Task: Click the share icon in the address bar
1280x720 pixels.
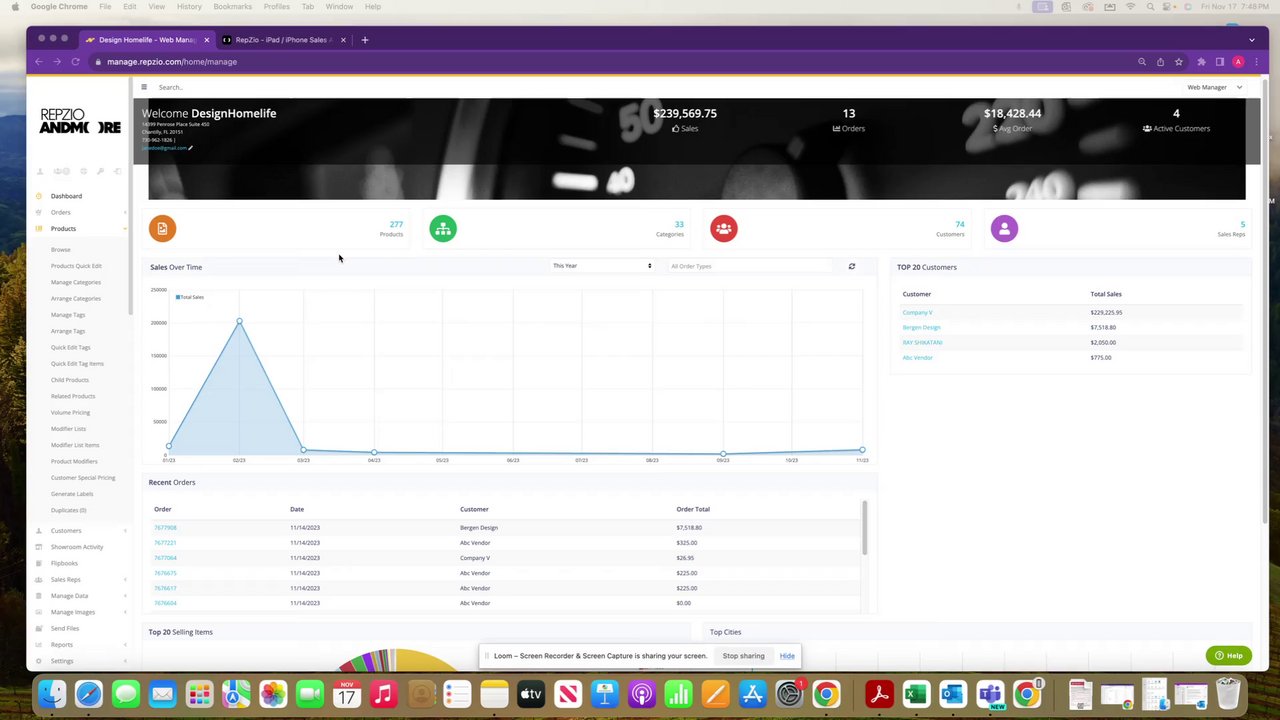Action: (1160, 62)
